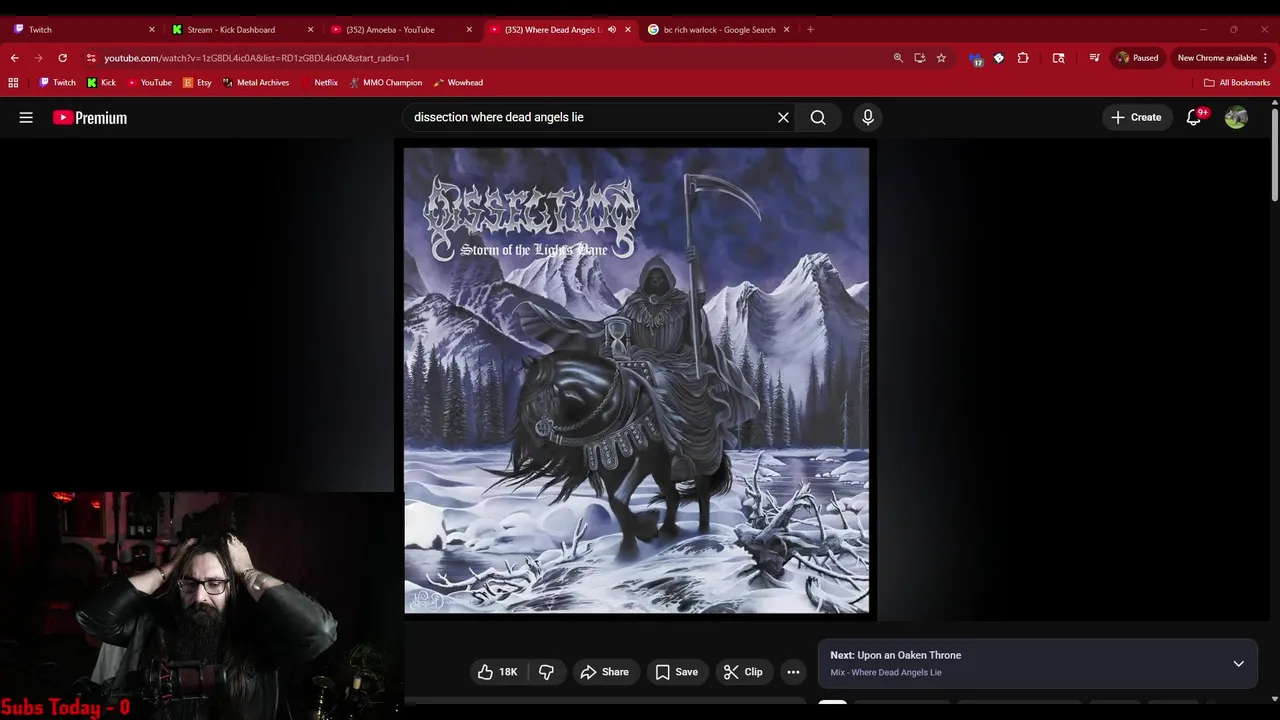Open the Kick bookmark

click(101, 83)
